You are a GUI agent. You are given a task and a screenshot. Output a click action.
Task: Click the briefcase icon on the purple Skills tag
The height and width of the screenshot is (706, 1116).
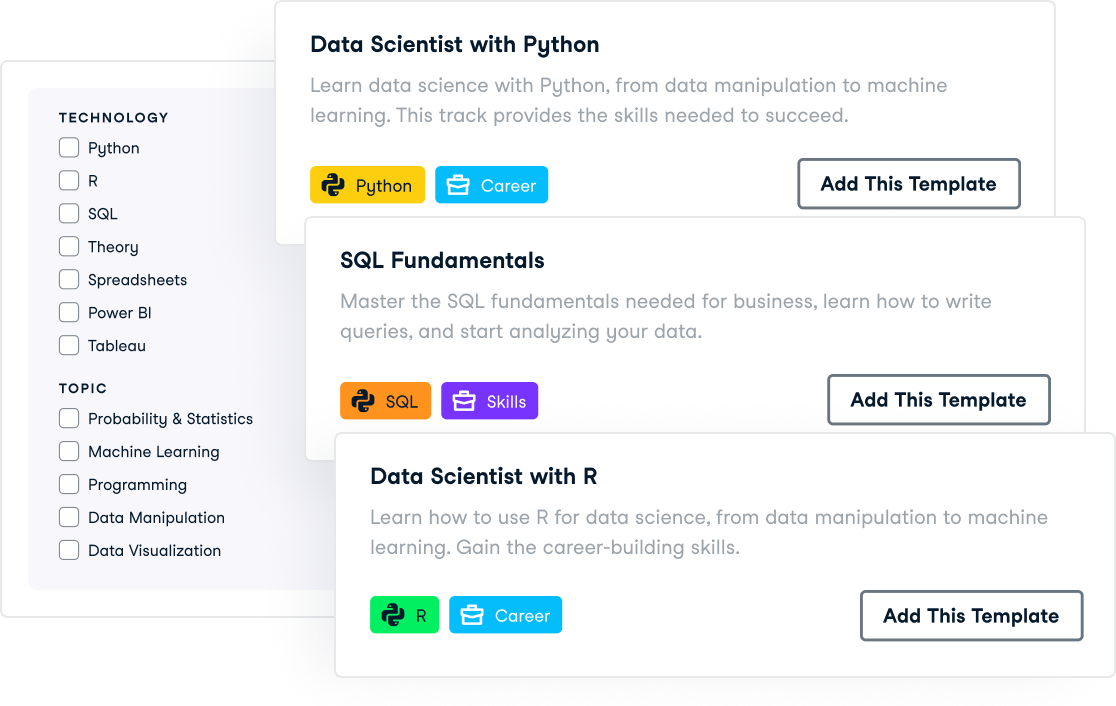click(x=461, y=400)
